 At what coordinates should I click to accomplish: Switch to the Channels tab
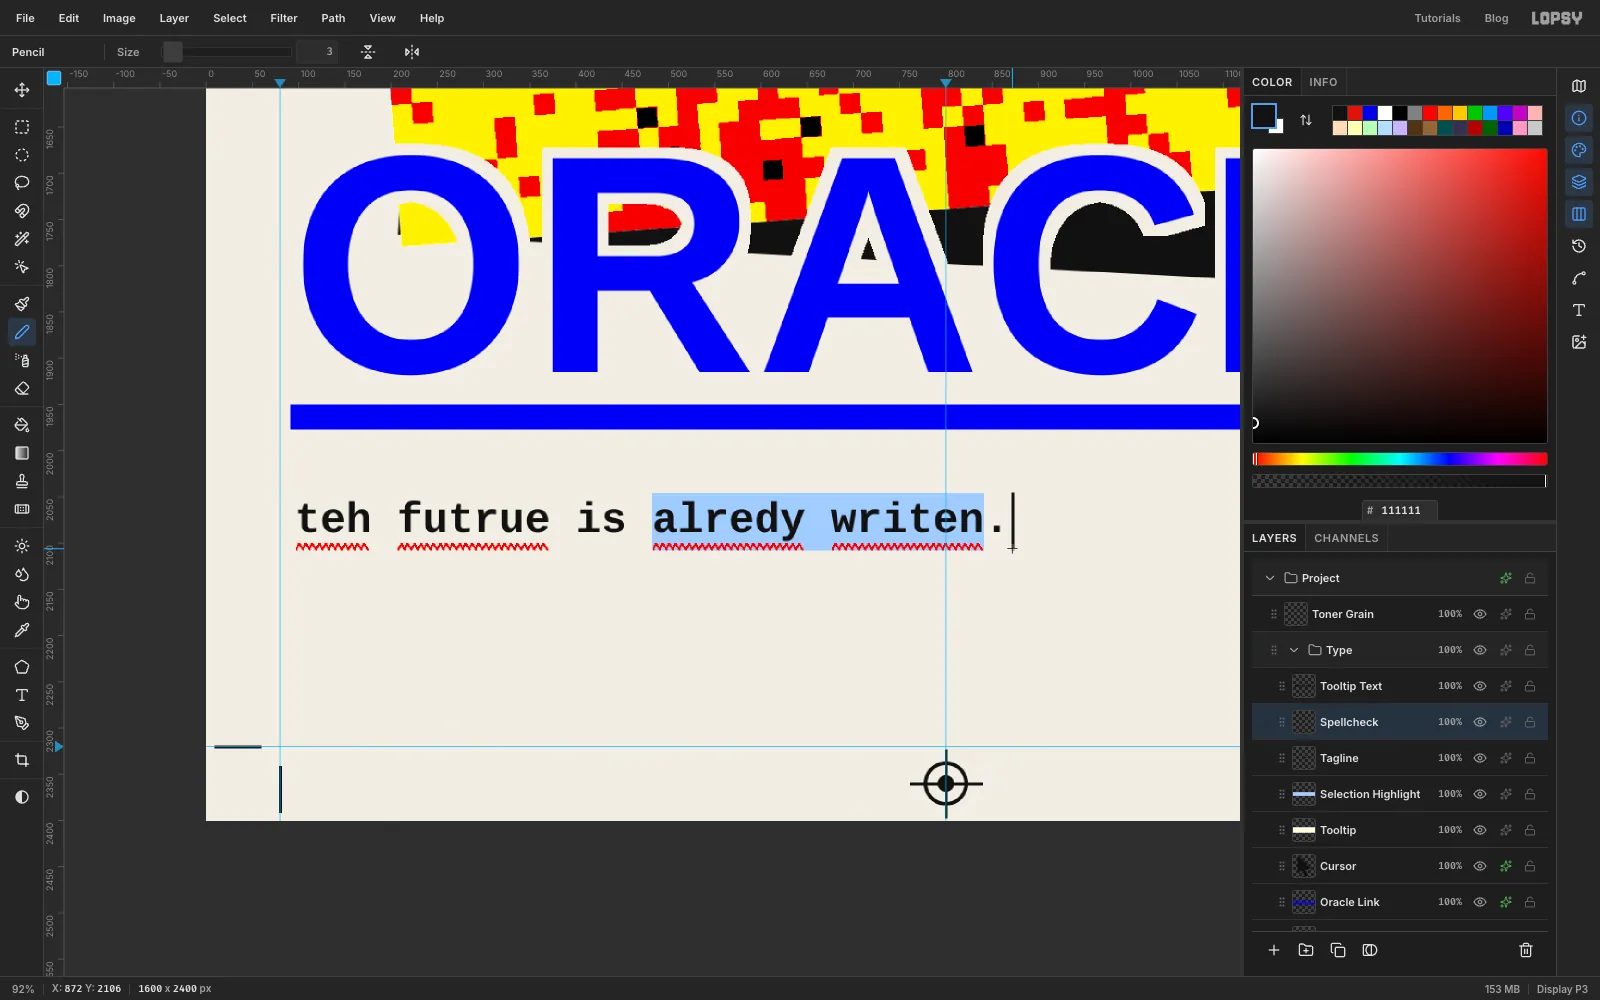[x=1346, y=538]
